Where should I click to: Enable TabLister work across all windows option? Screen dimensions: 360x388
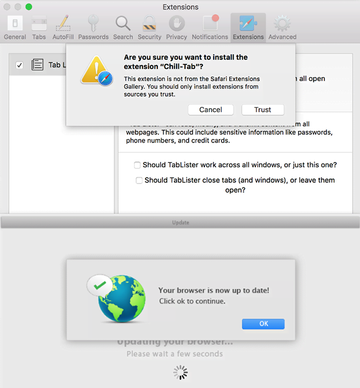(137, 165)
